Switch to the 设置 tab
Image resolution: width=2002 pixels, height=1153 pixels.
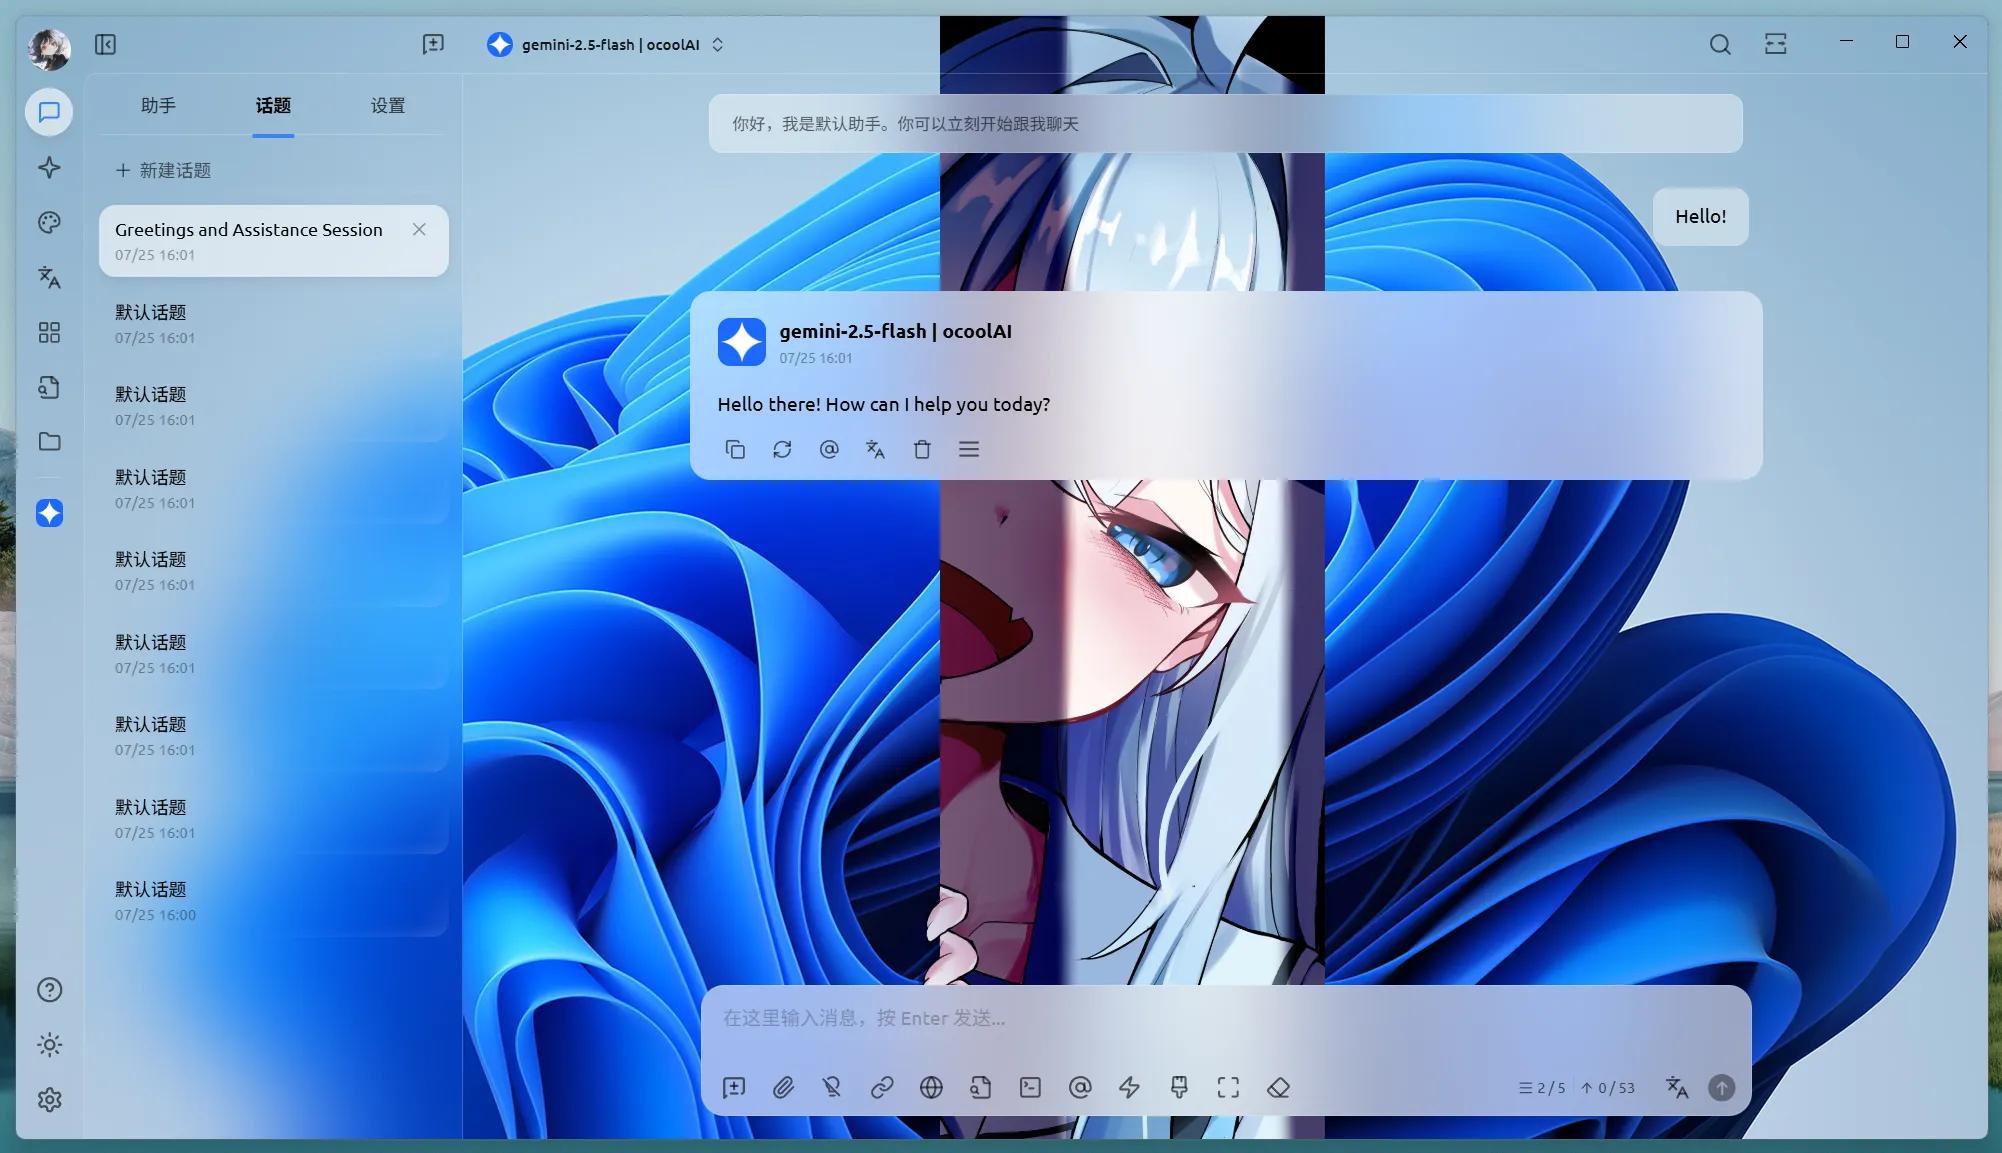click(x=388, y=105)
